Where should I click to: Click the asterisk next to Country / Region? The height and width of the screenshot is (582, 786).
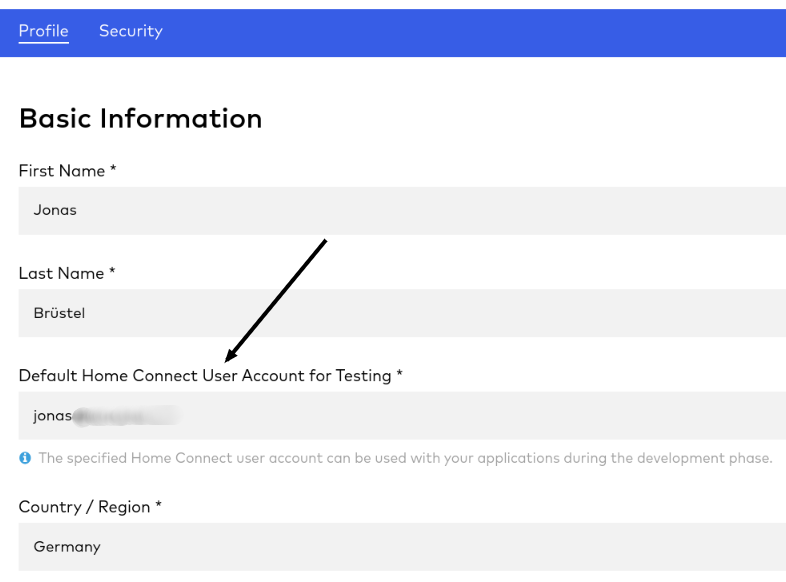(158, 506)
